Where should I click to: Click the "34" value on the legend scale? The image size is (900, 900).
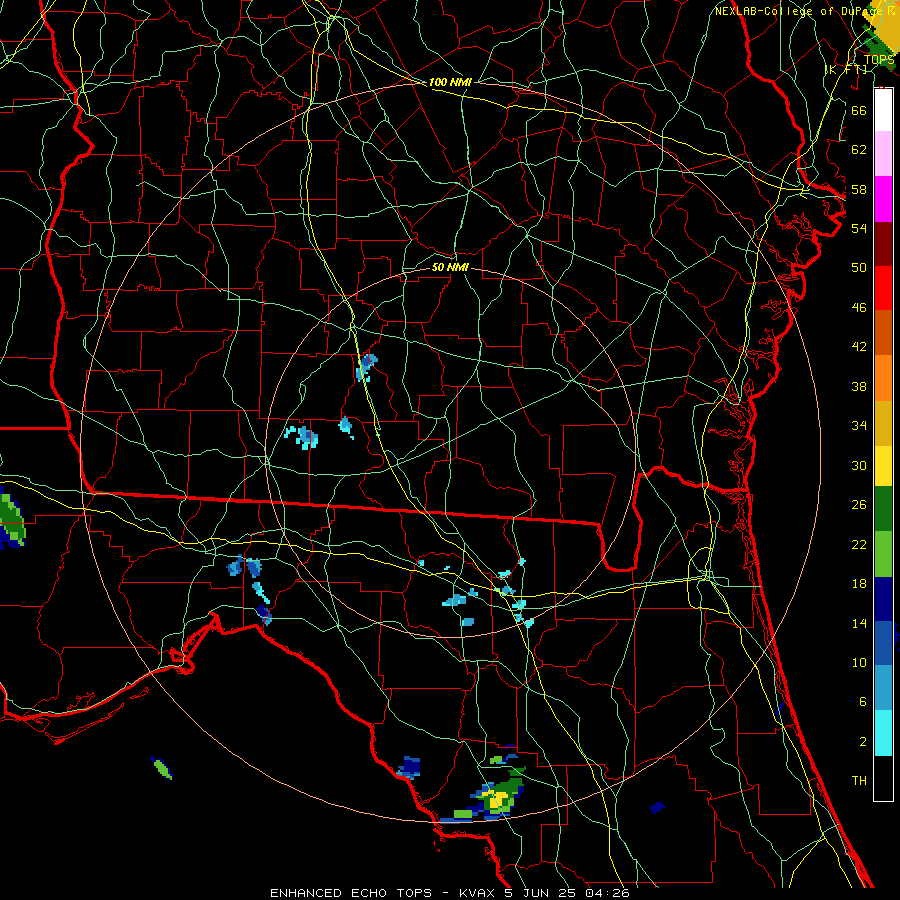pos(859,426)
